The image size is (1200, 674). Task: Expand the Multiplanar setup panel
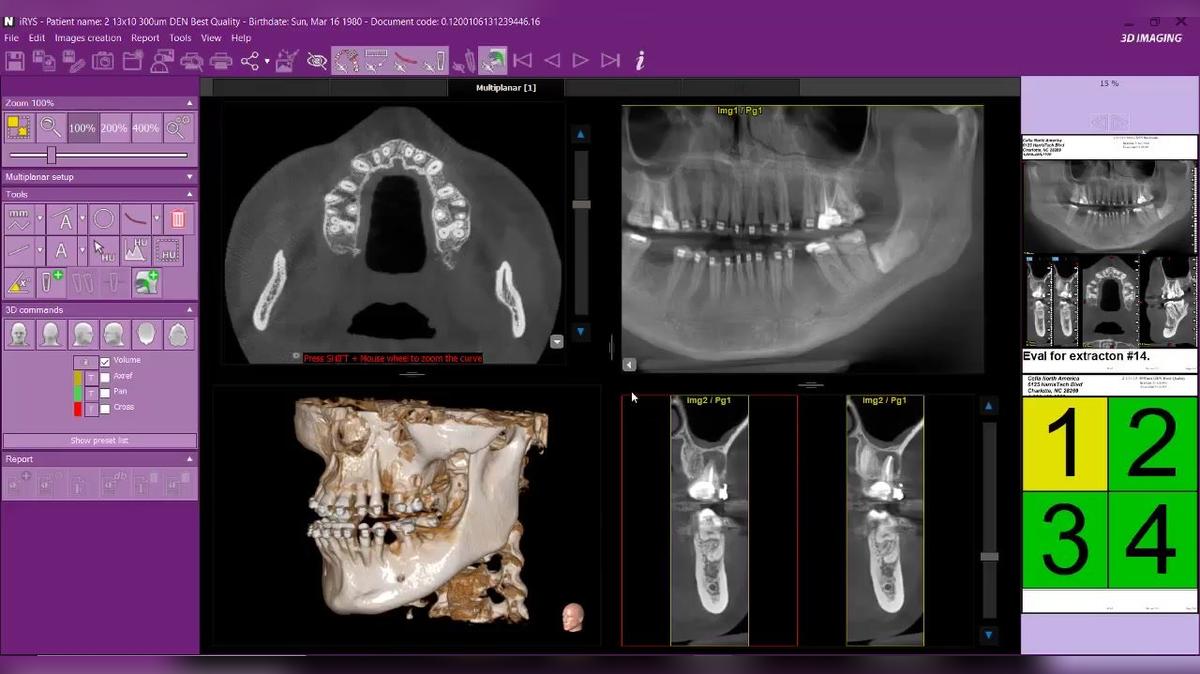click(189, 177)
